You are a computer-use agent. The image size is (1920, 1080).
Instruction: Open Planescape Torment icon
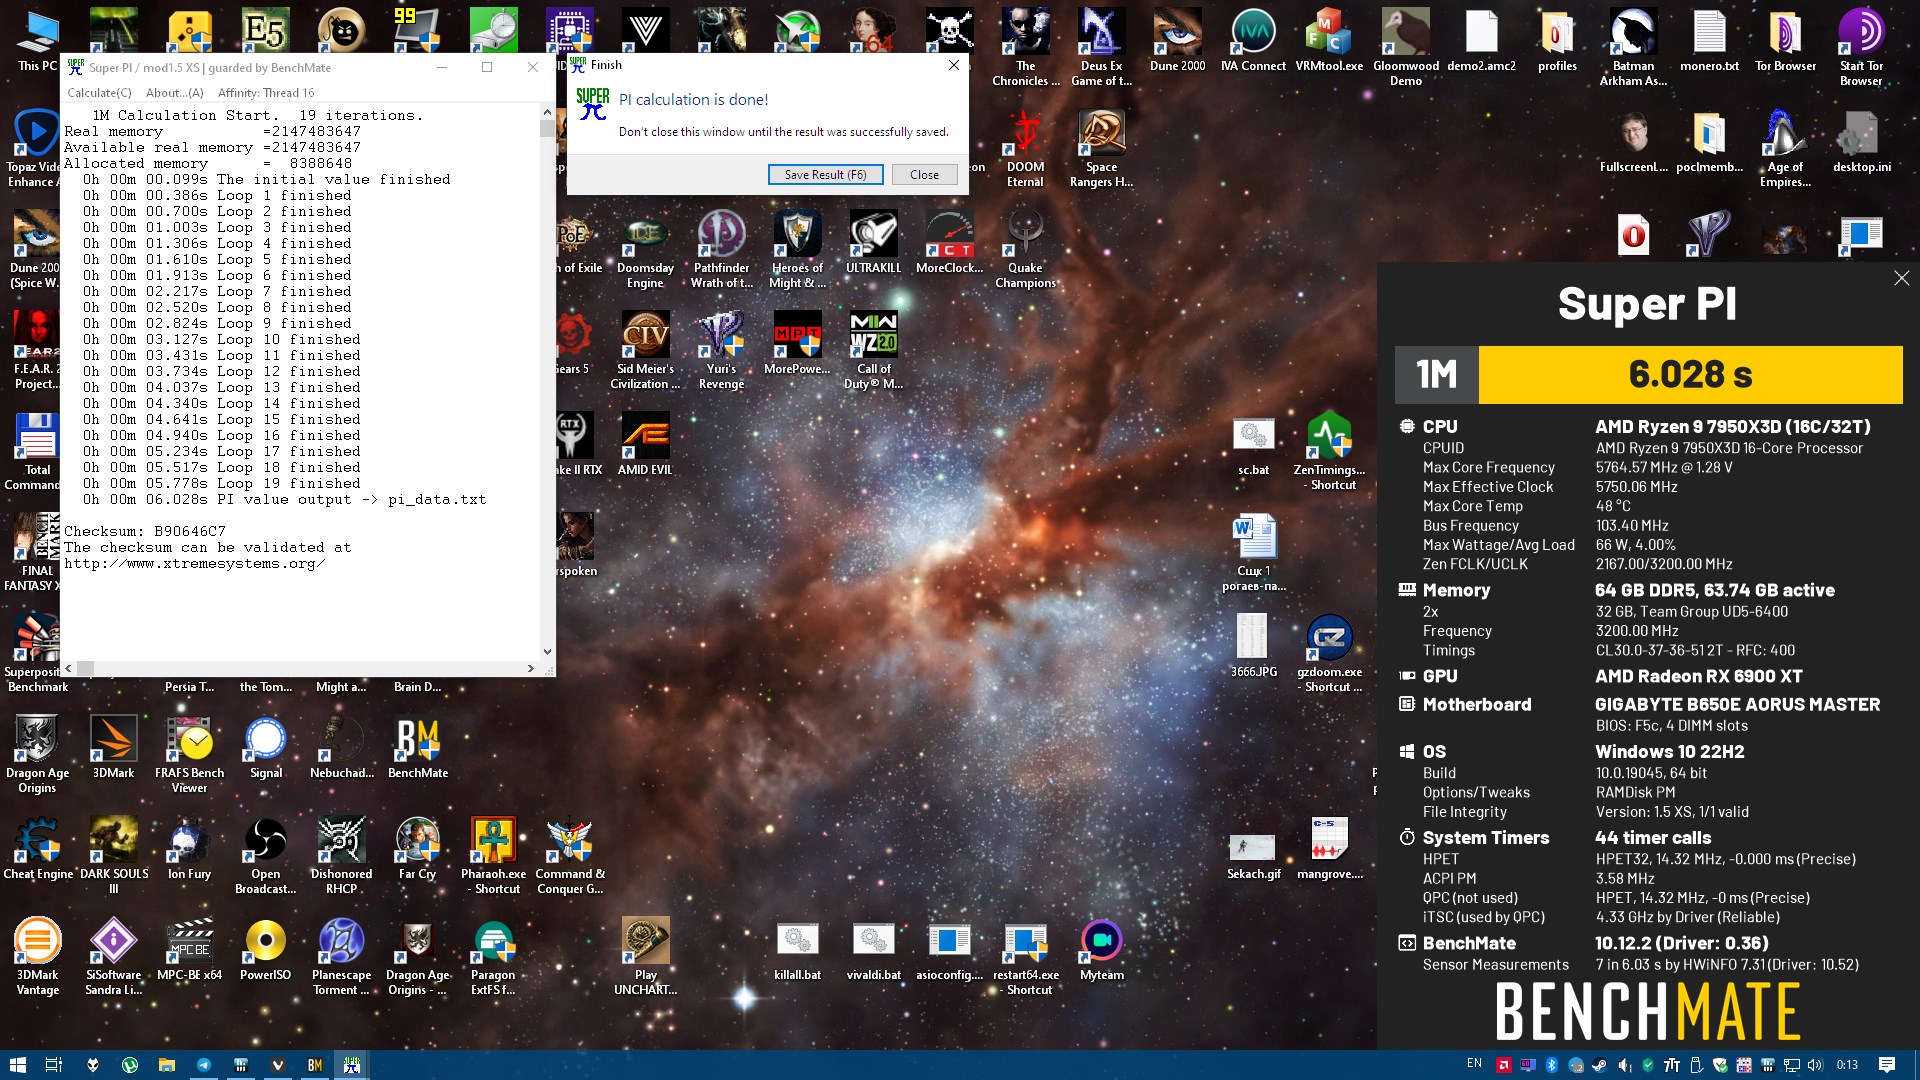342,957
